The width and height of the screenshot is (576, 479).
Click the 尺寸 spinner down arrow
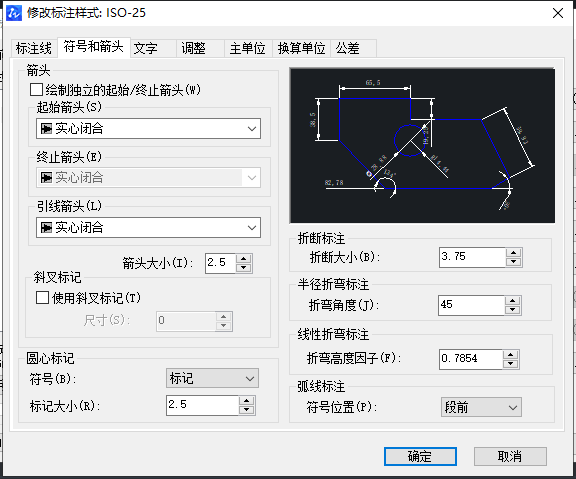[x=224, y=326]
